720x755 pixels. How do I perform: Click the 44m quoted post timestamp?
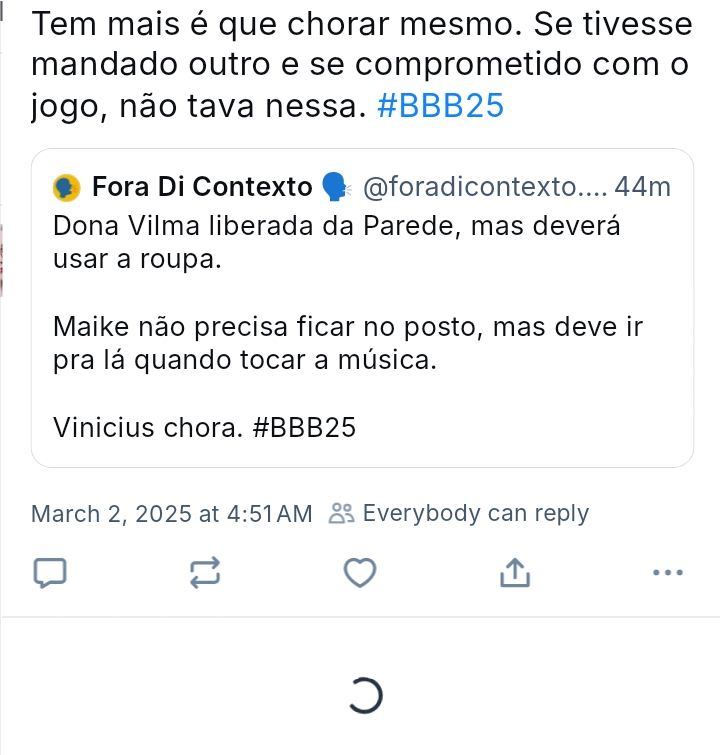pos(642,187)
